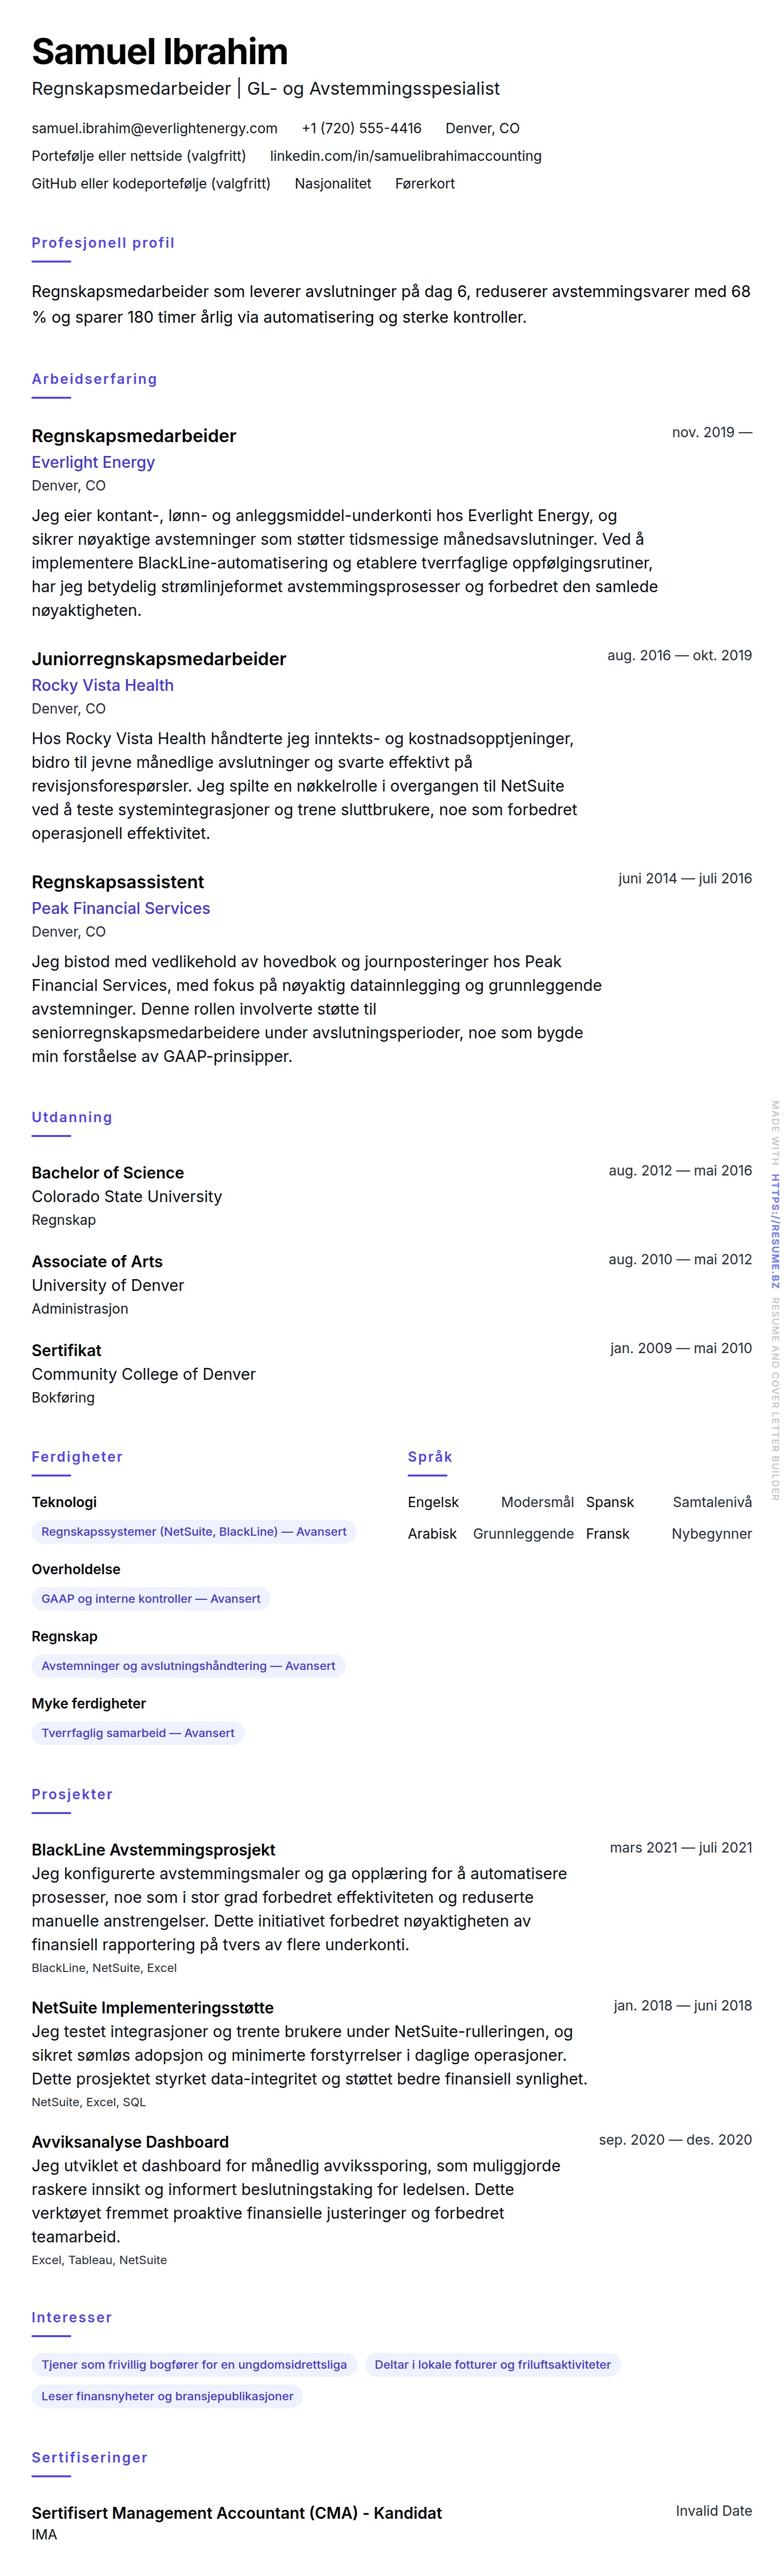The height and width of the screenshot is (2576, 784).
Task: Select the GAAP og interne kontroller tag
Action: pyautogui.click(x=150, y=1598)
